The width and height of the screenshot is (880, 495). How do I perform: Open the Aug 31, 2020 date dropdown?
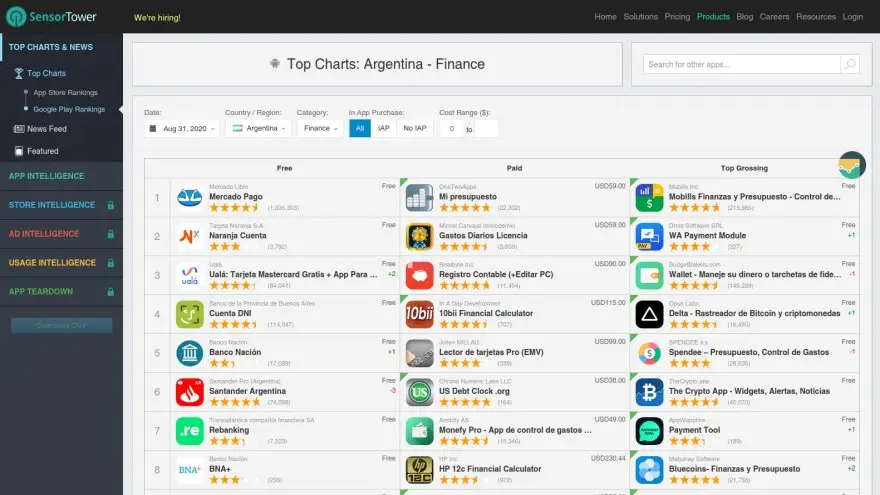182,129
